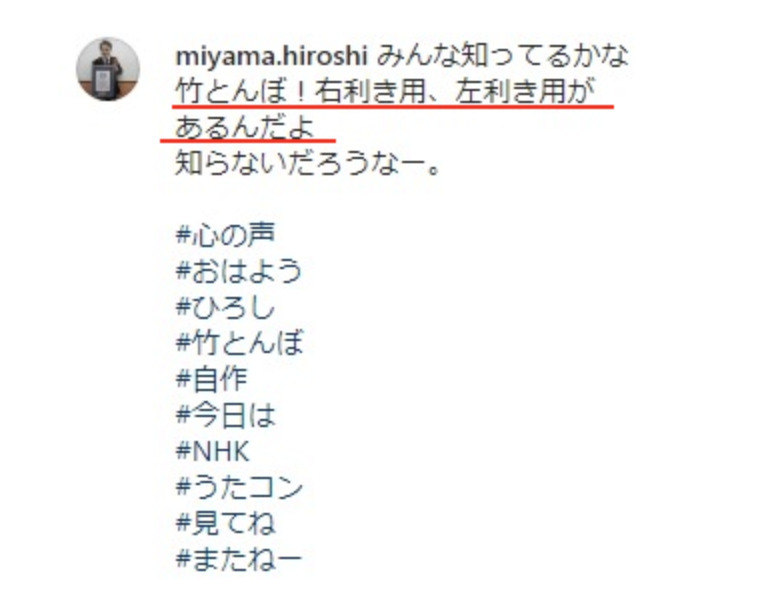The height and width of the screenshot is (594, 780).
Task: Open the #おはよう hashtag
Action: pos(239,271)
